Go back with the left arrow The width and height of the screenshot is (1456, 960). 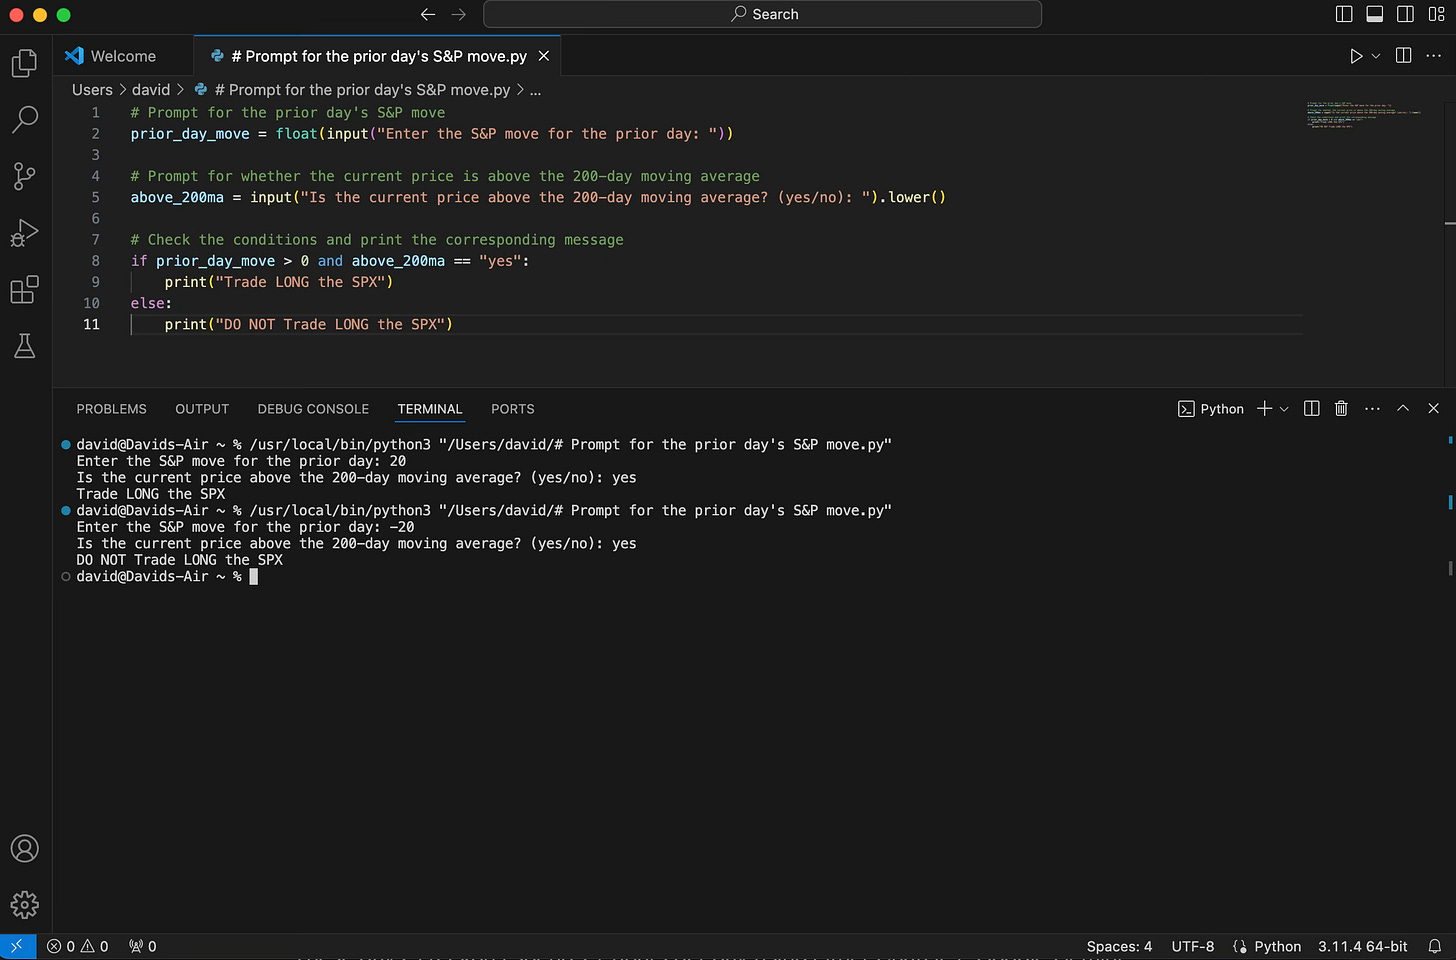[428, 14]
